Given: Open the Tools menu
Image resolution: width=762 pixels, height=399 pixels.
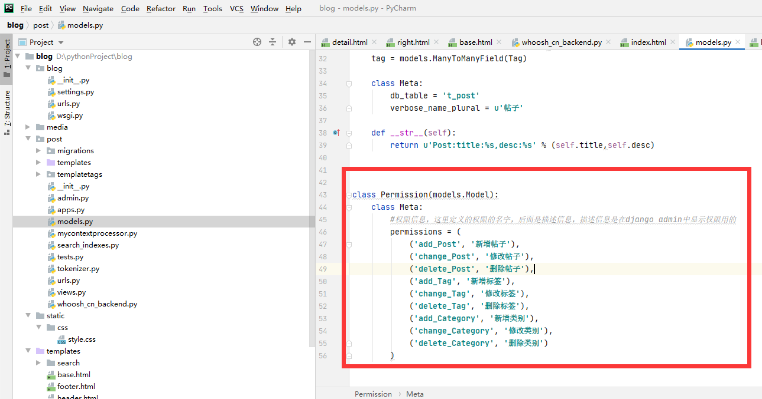Looking at the screenshot, I should (212, 8).
